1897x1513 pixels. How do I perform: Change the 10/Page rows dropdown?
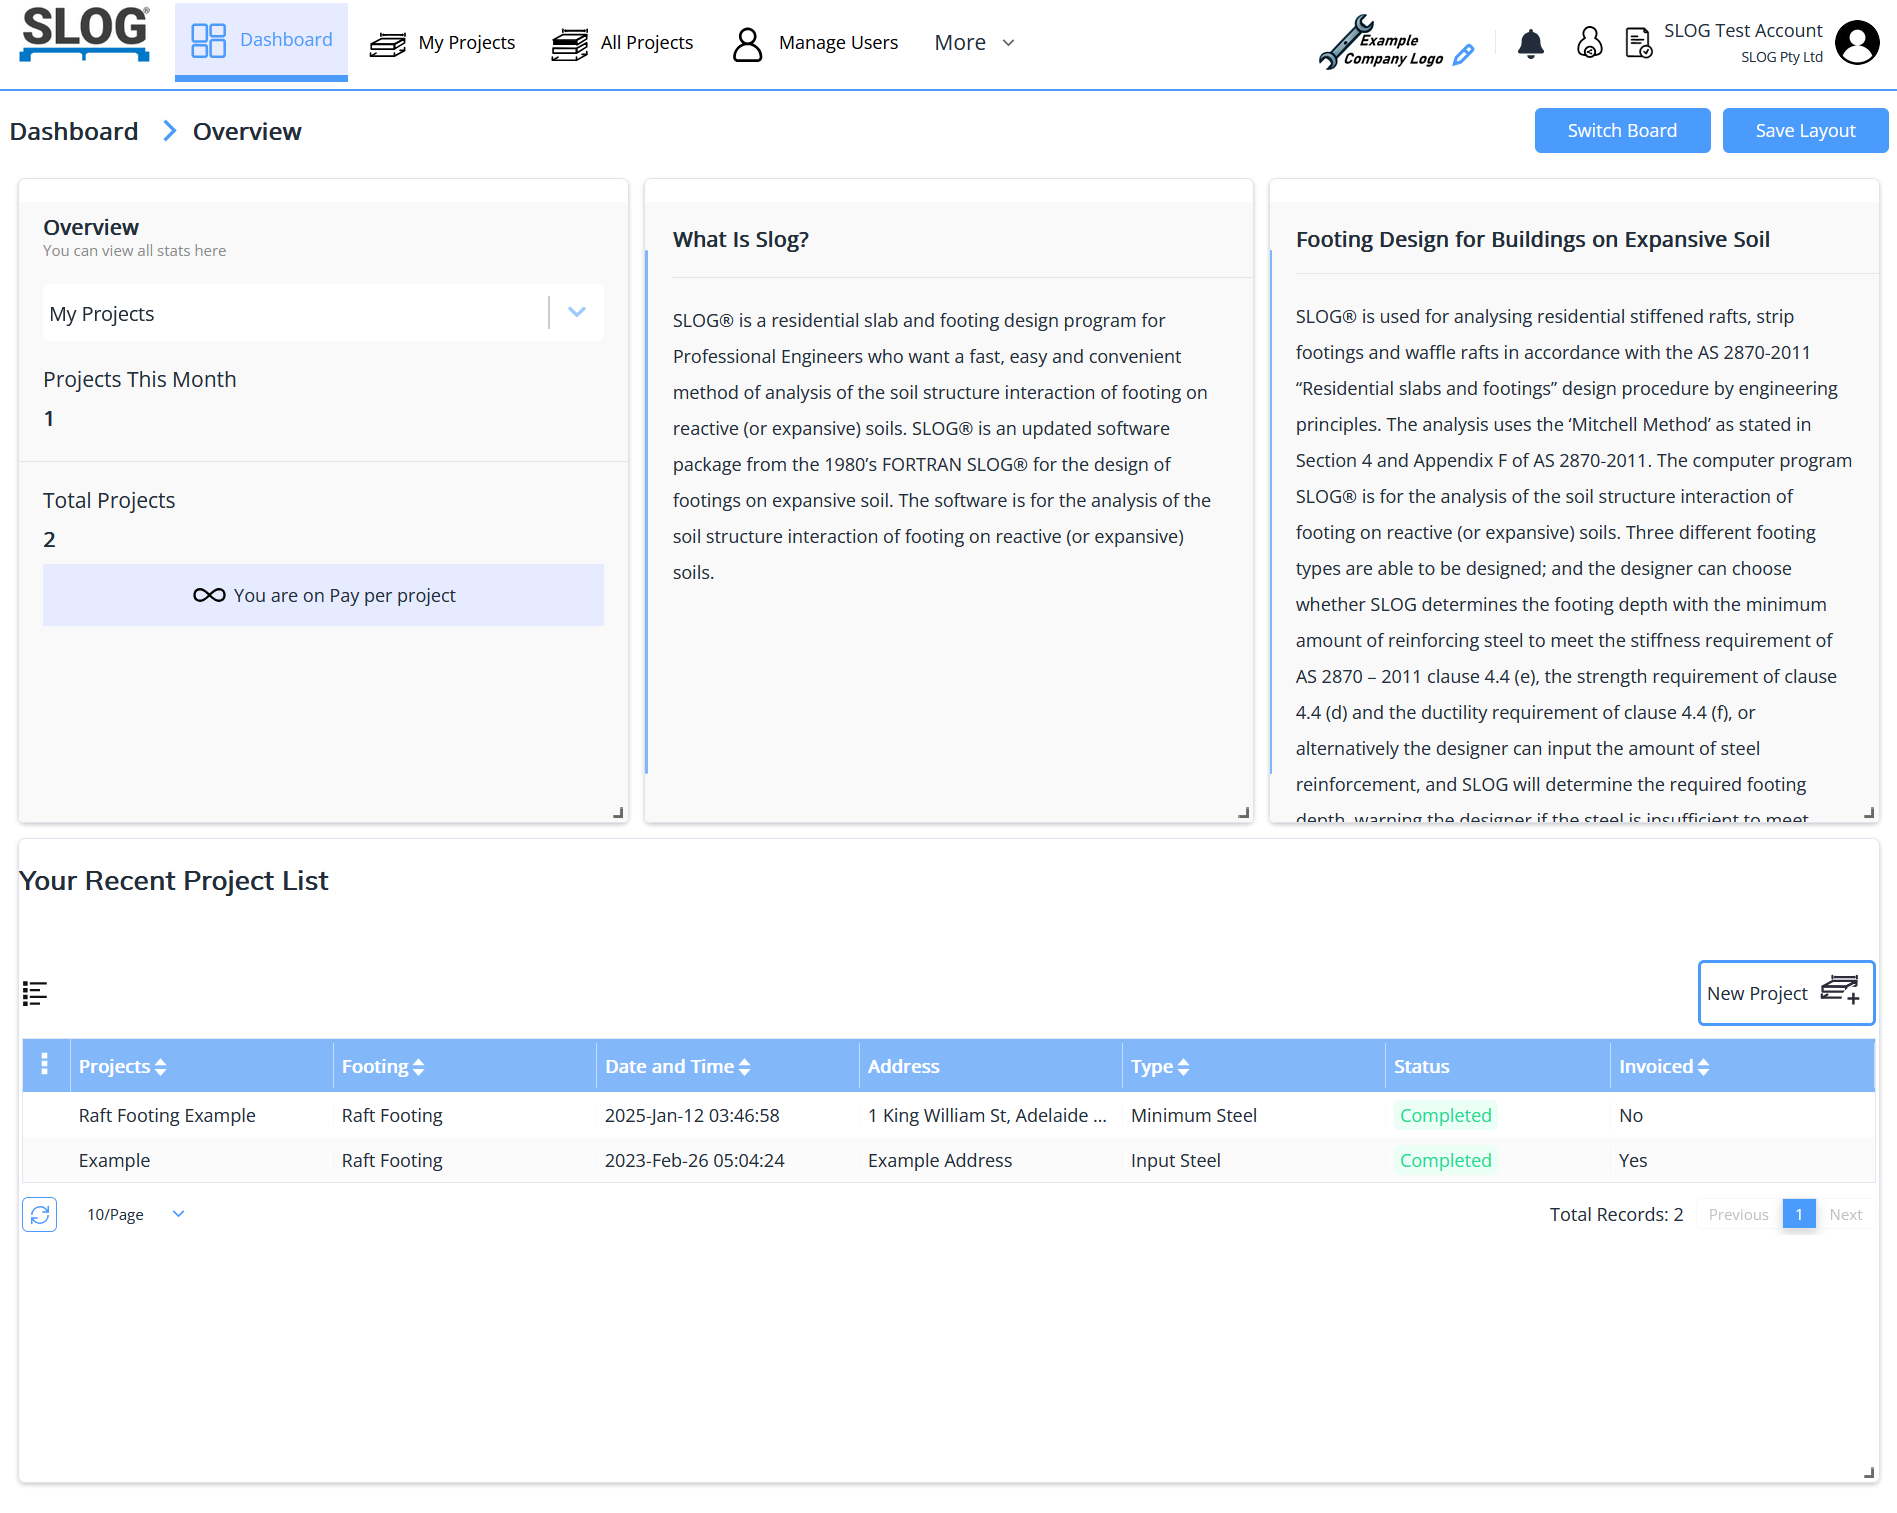click(x=135, y=1214)
